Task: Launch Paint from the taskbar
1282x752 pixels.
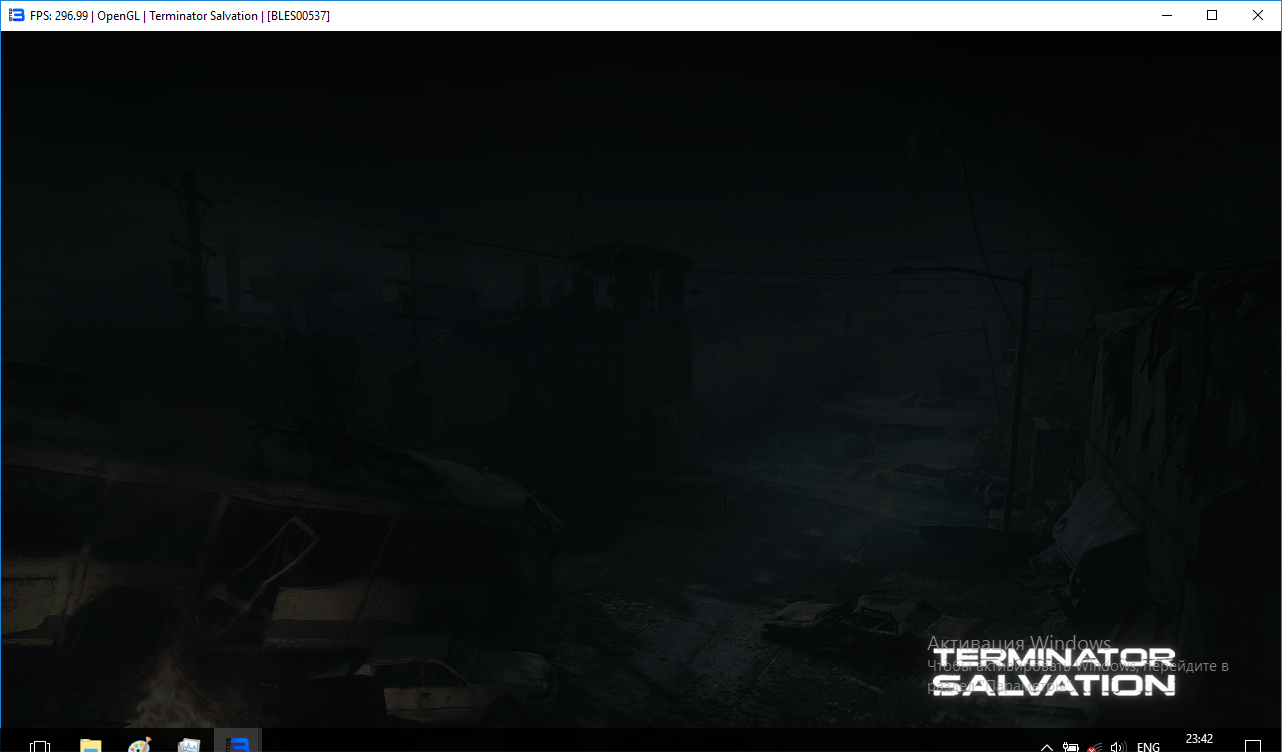Action: coord(139,745)
